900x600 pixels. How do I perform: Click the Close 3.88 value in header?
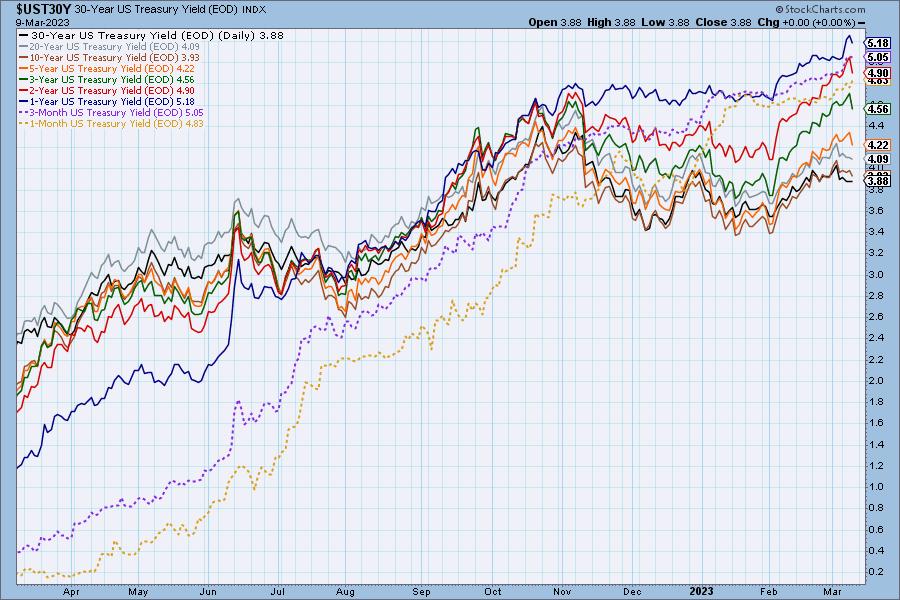pyautogui.click(x=723, y=22)
